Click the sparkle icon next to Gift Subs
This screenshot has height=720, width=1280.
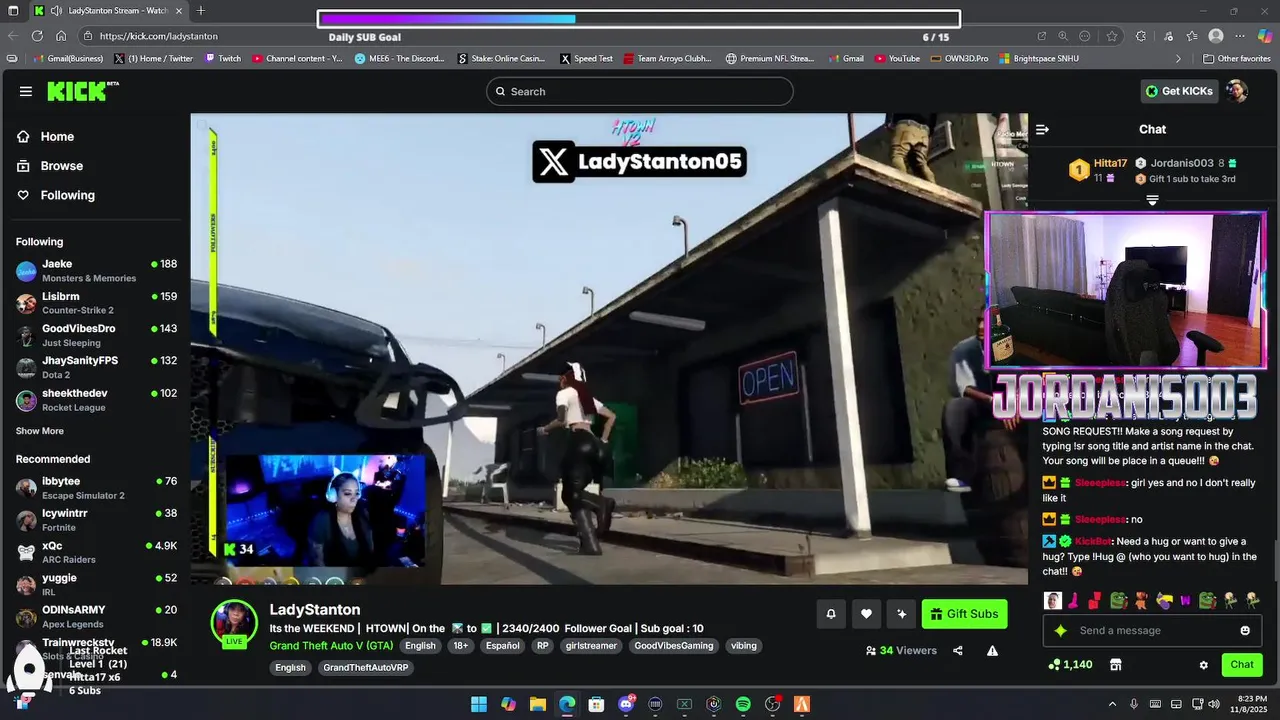click(x=901, y=614)
